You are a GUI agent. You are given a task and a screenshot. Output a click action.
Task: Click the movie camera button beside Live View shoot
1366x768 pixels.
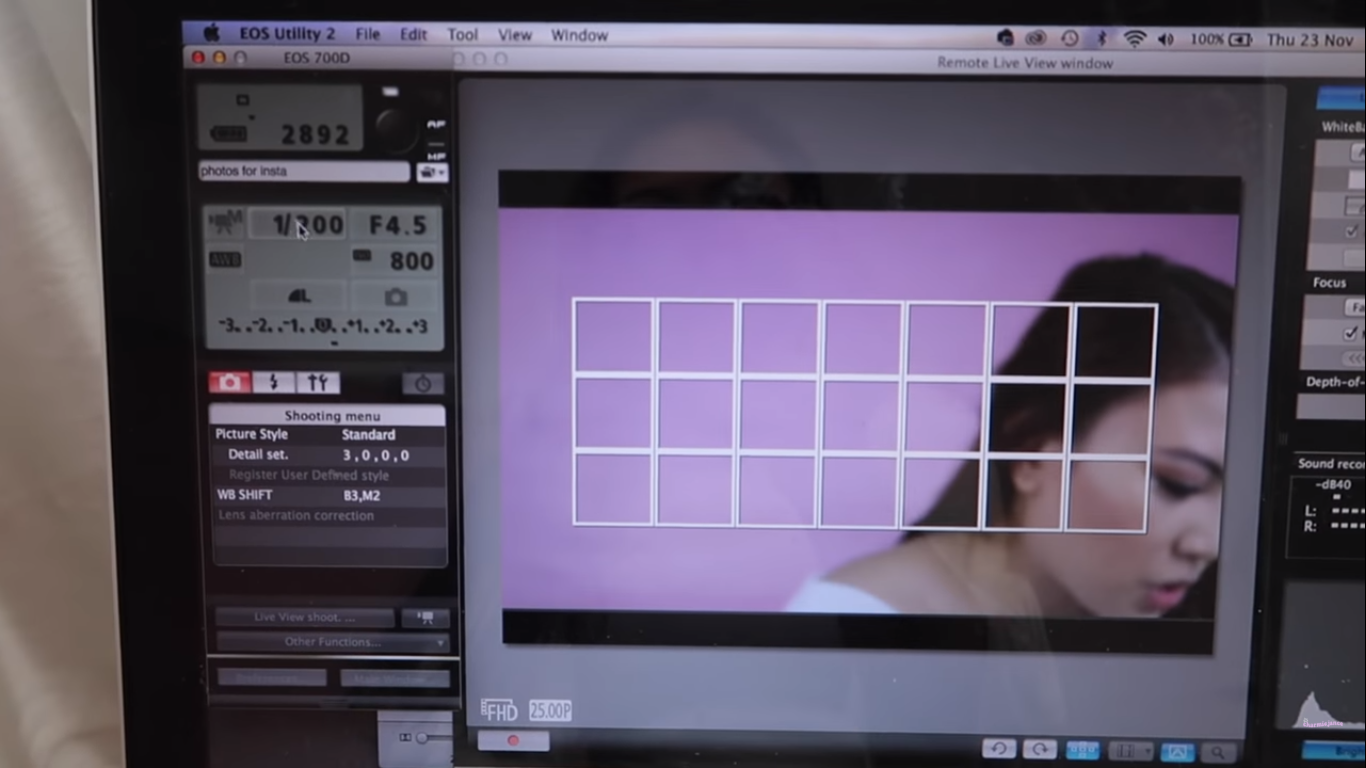click(x=425, y=618)
